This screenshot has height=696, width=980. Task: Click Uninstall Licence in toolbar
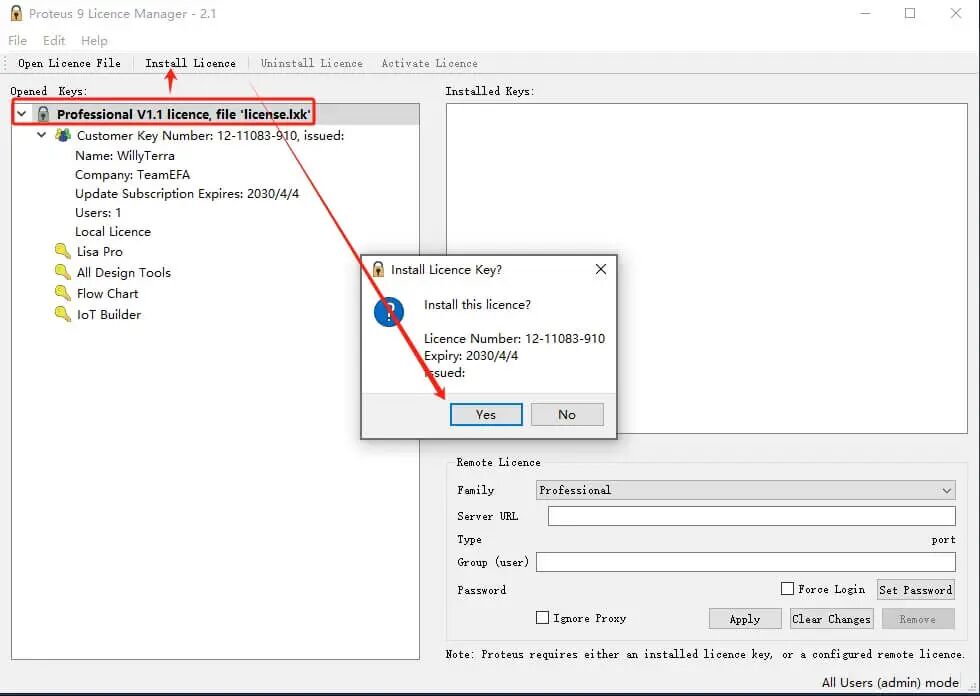click(x=312, y=63)
